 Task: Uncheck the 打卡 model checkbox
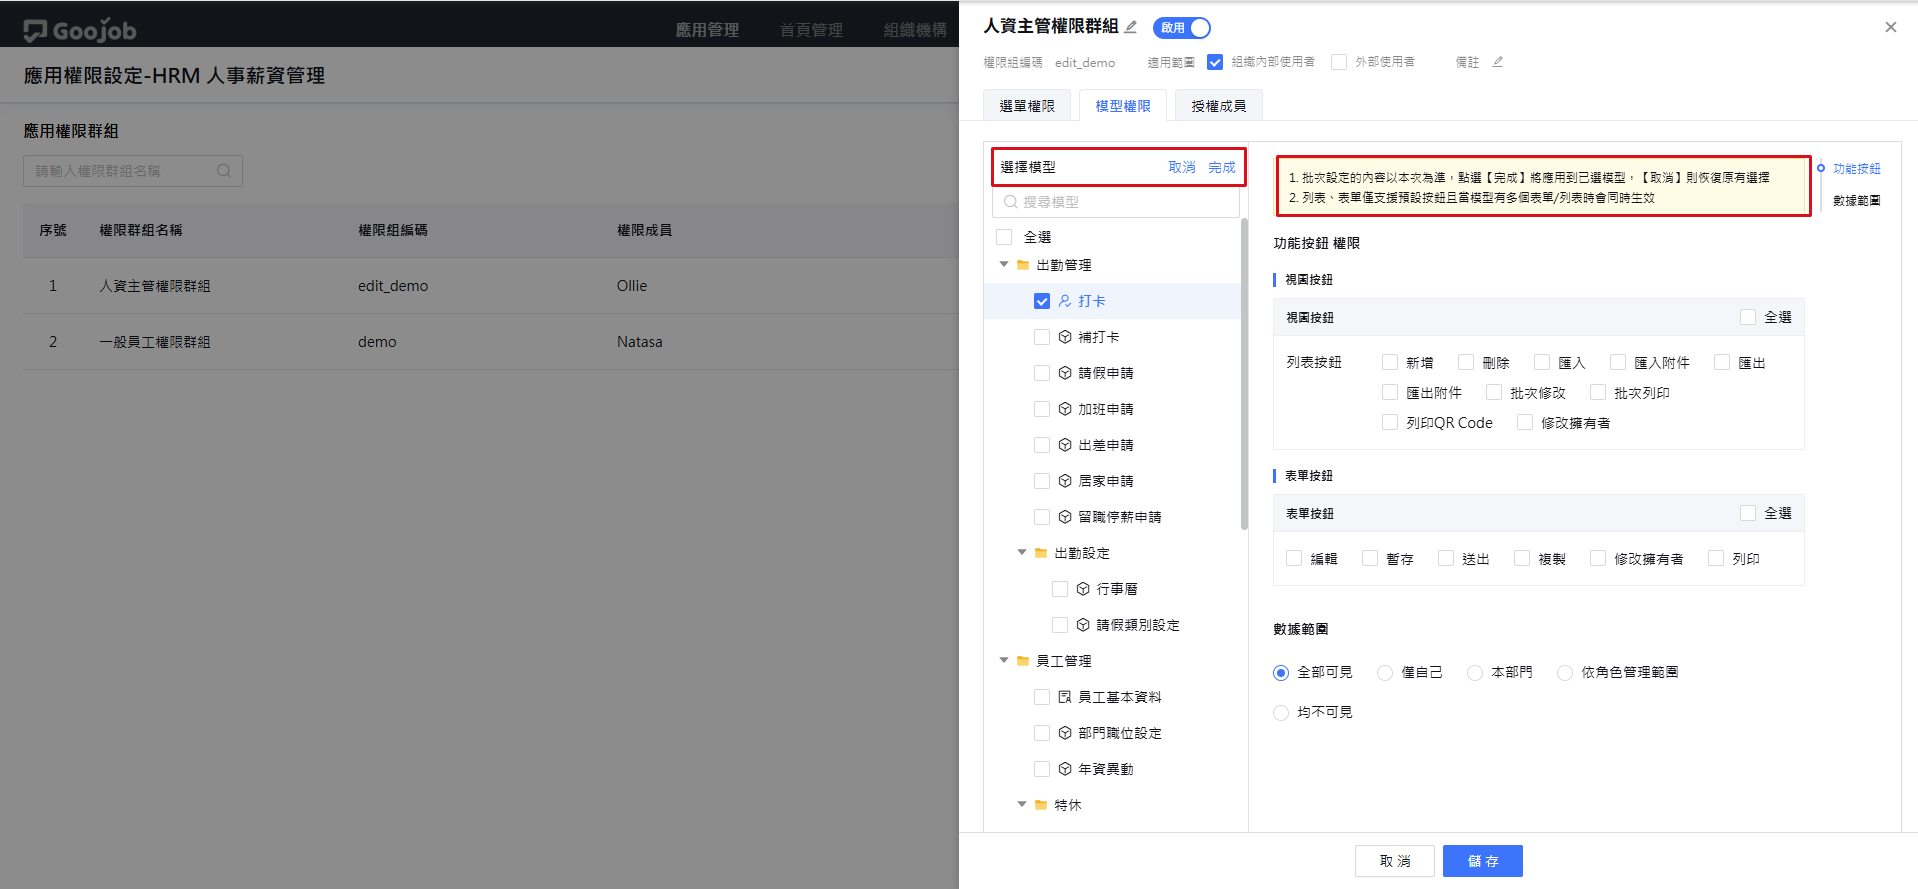(1042, 301)
